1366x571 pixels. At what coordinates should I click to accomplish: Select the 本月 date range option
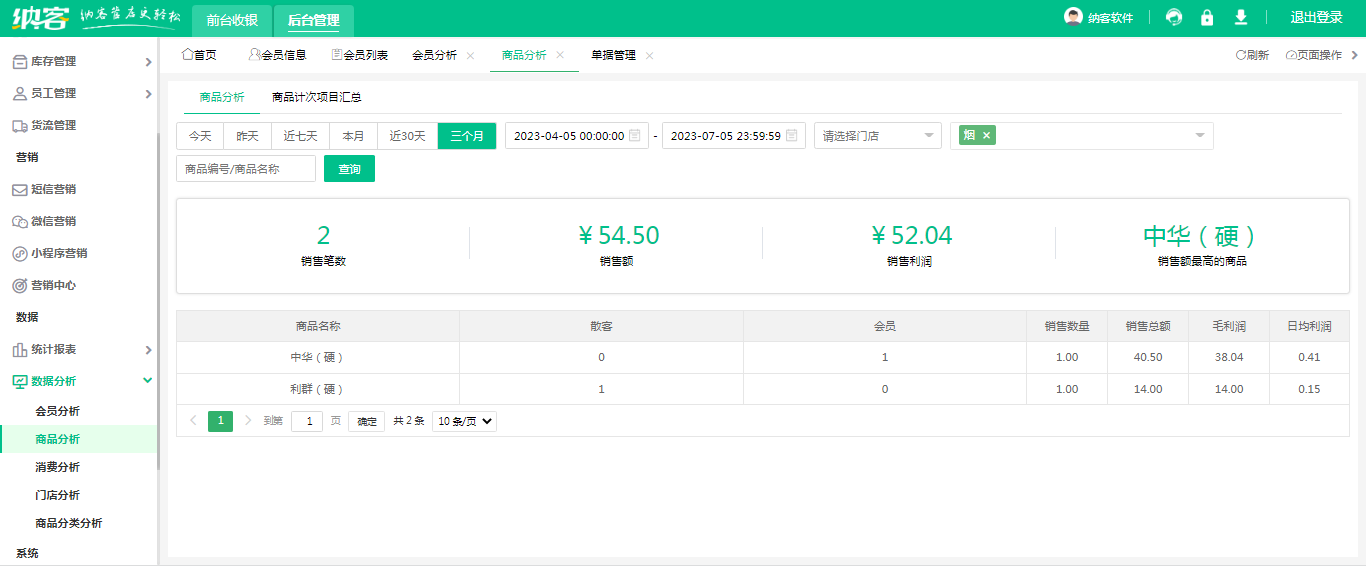353,136
